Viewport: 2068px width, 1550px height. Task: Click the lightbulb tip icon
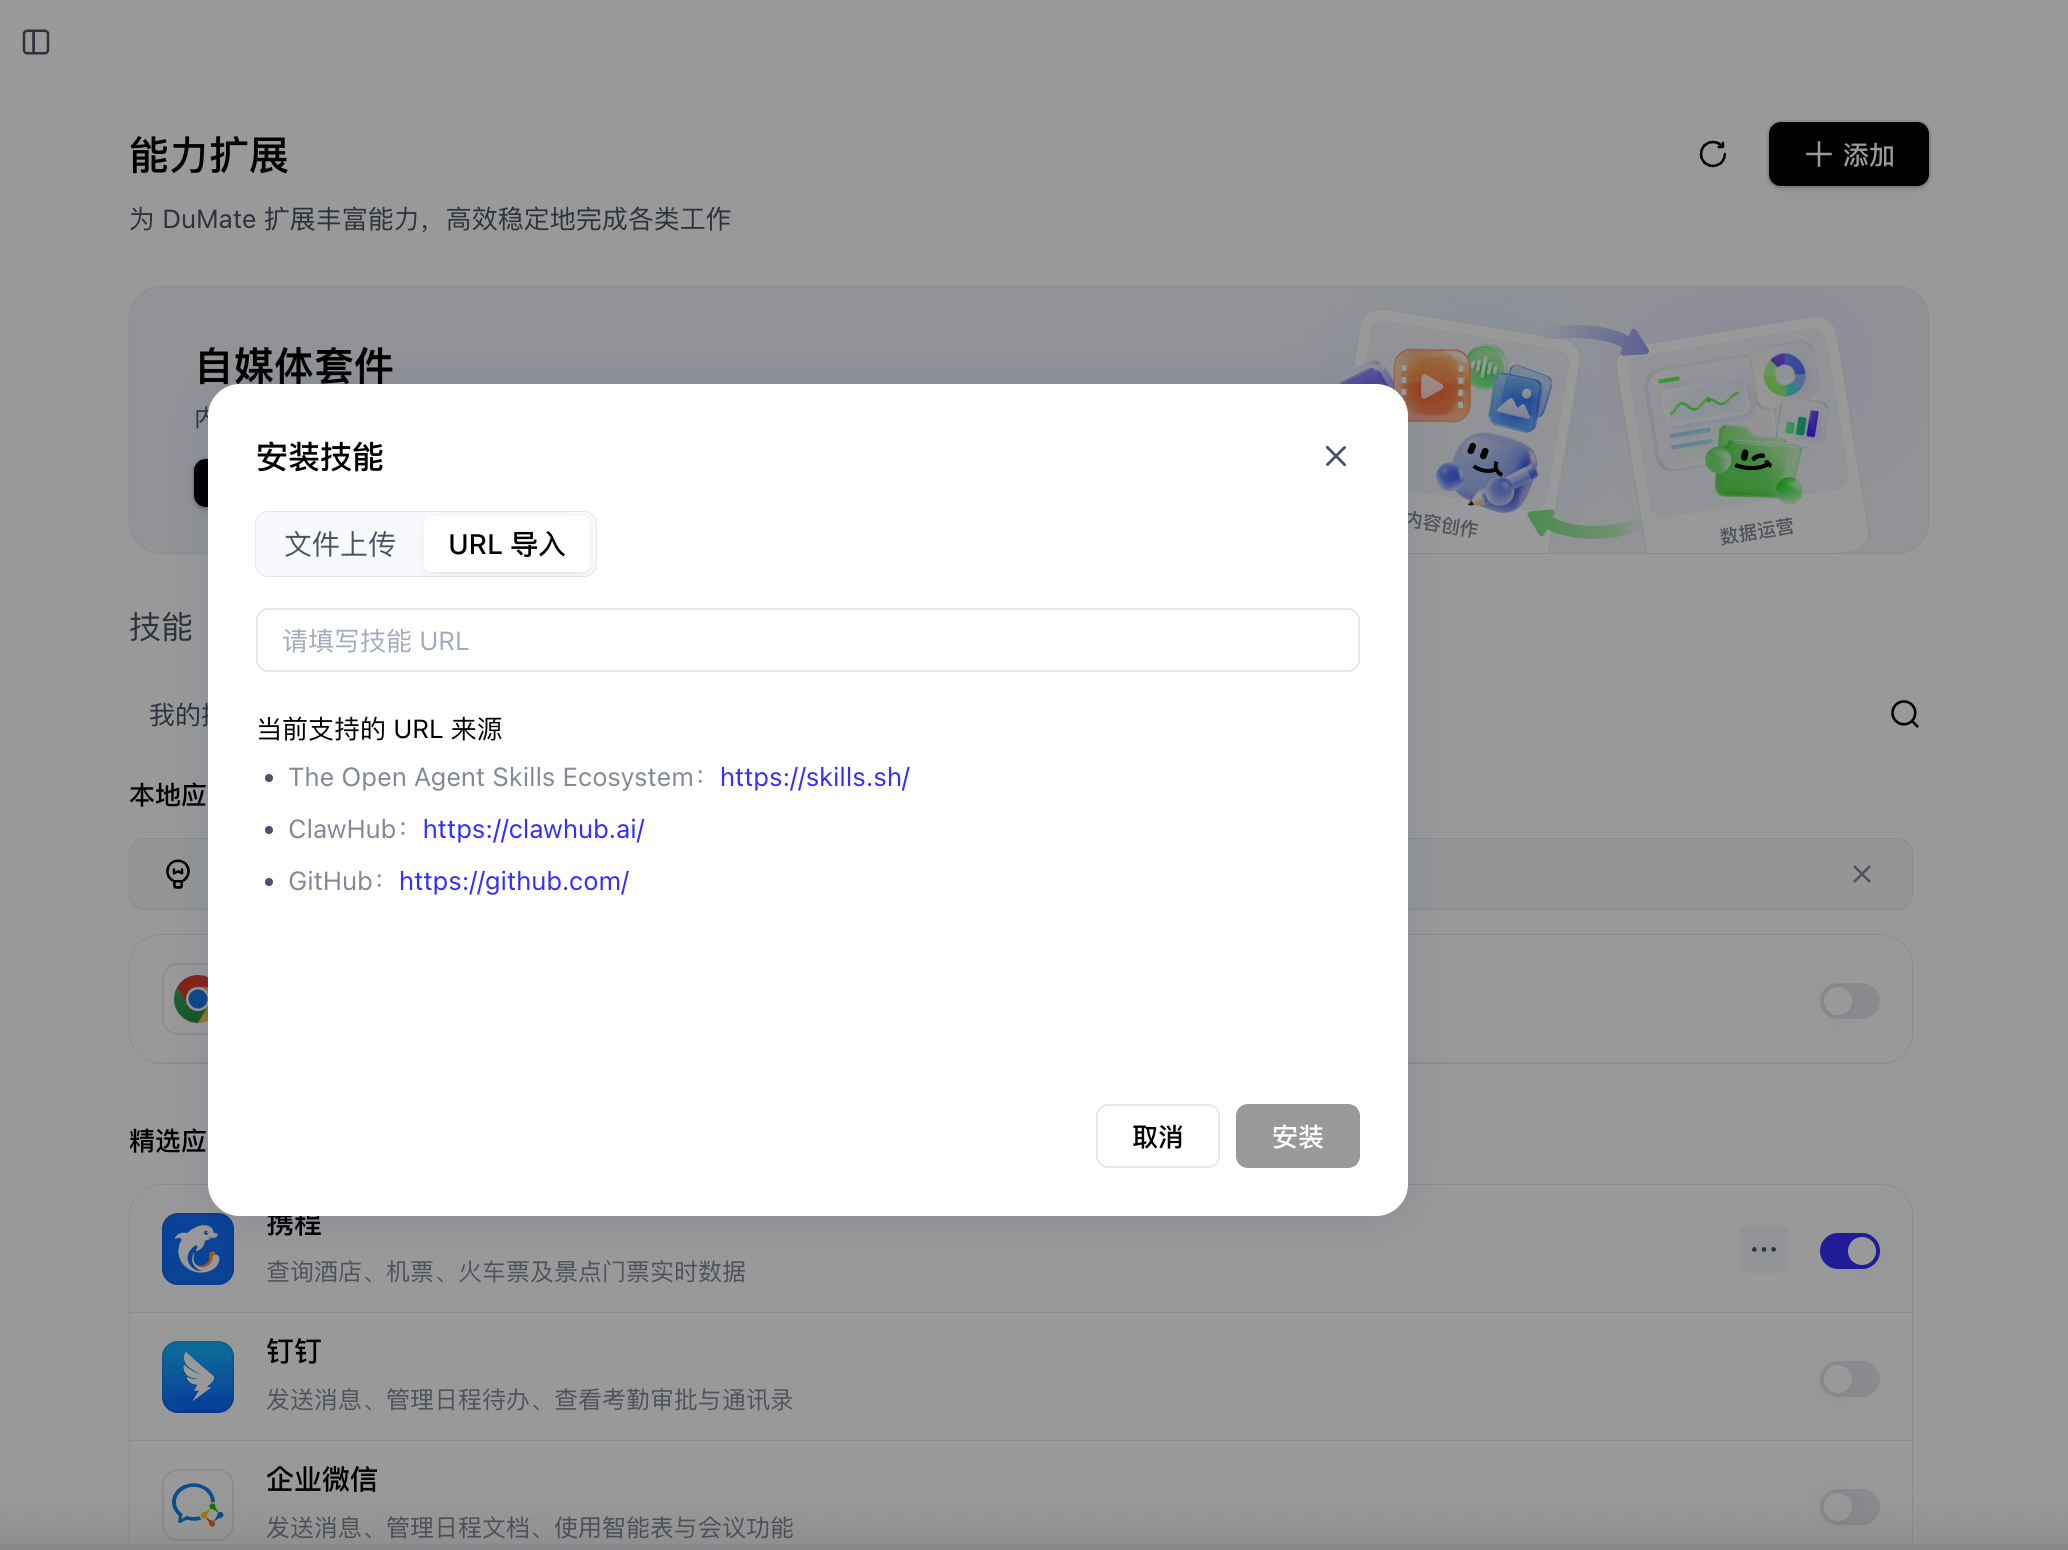click(x=178, y=874)
